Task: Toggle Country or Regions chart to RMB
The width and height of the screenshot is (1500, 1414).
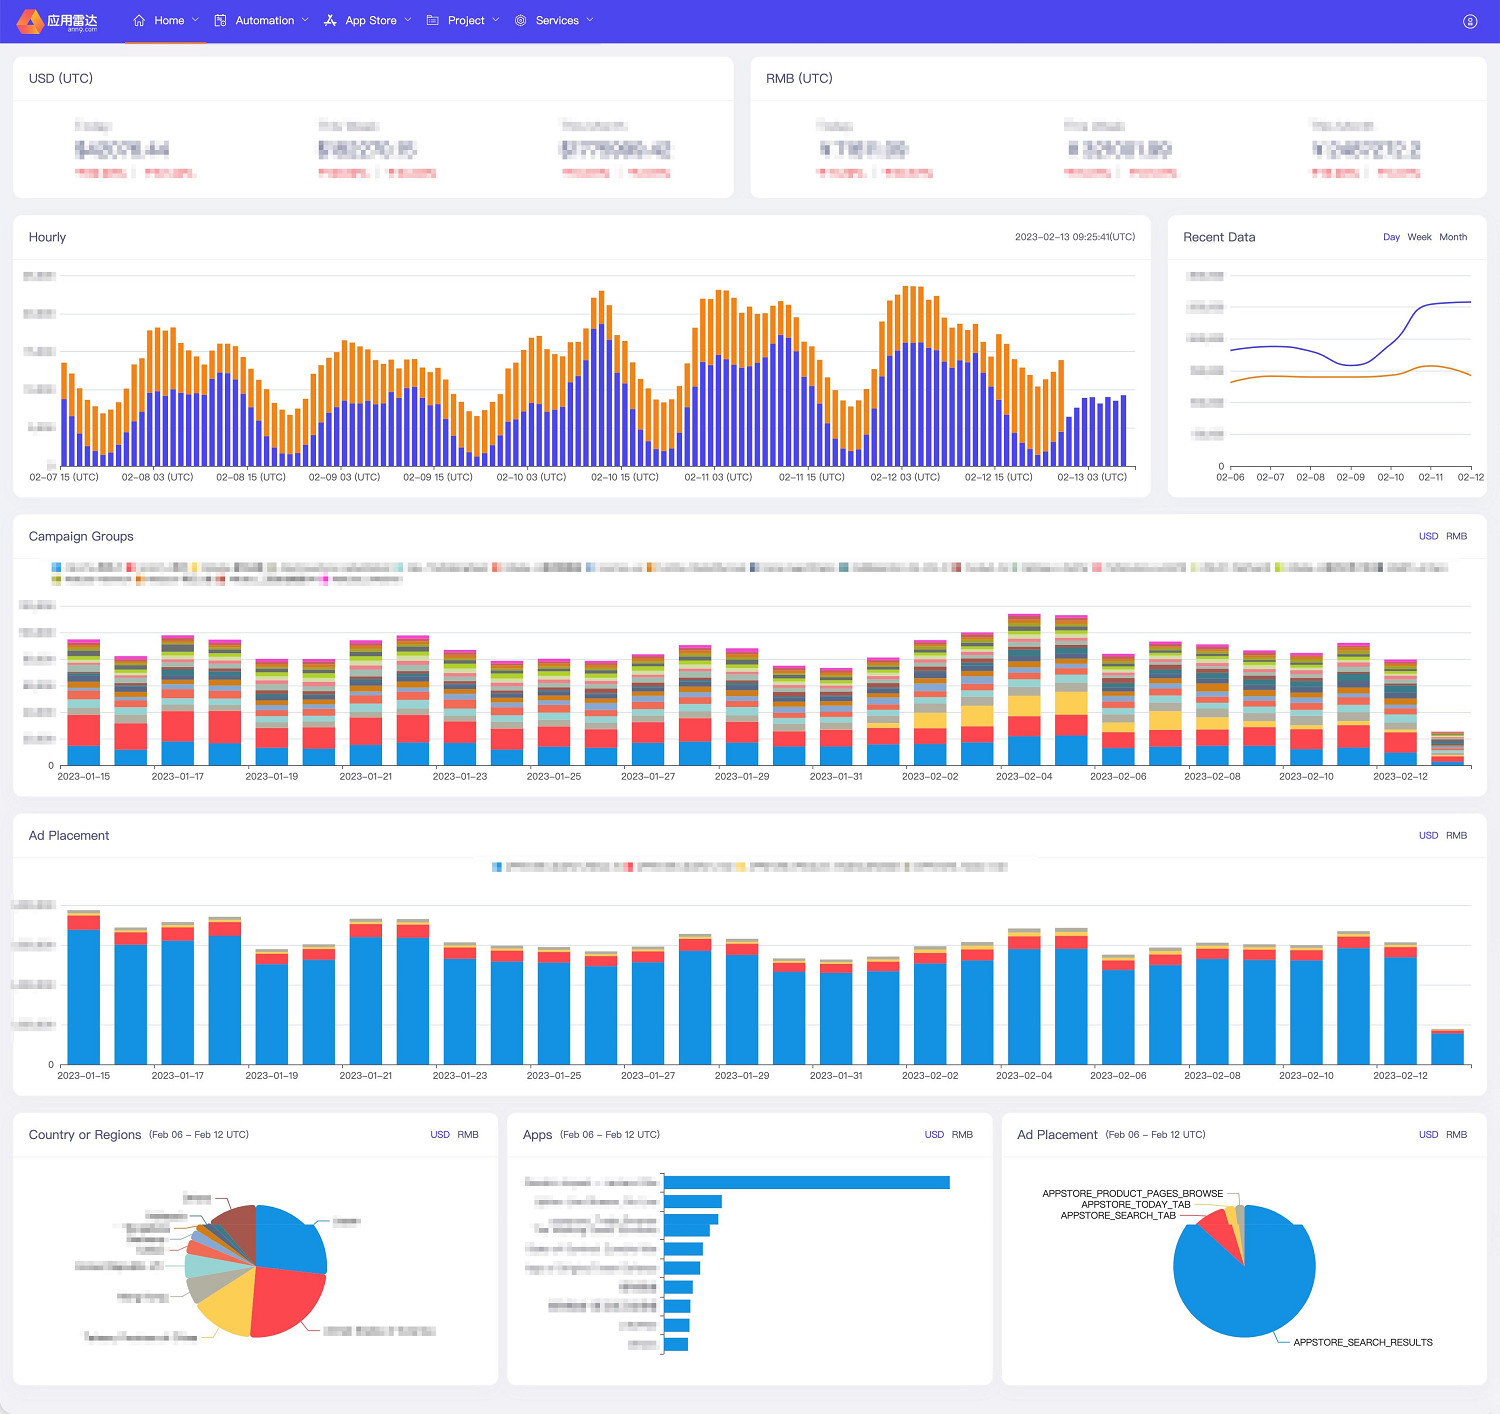Action: [x=468, y=1135]
